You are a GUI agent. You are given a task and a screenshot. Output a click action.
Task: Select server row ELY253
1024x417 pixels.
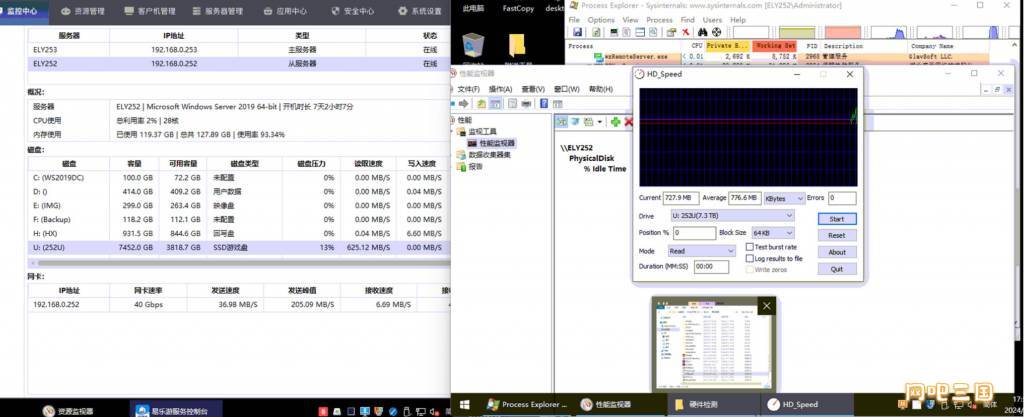[239, 50]
